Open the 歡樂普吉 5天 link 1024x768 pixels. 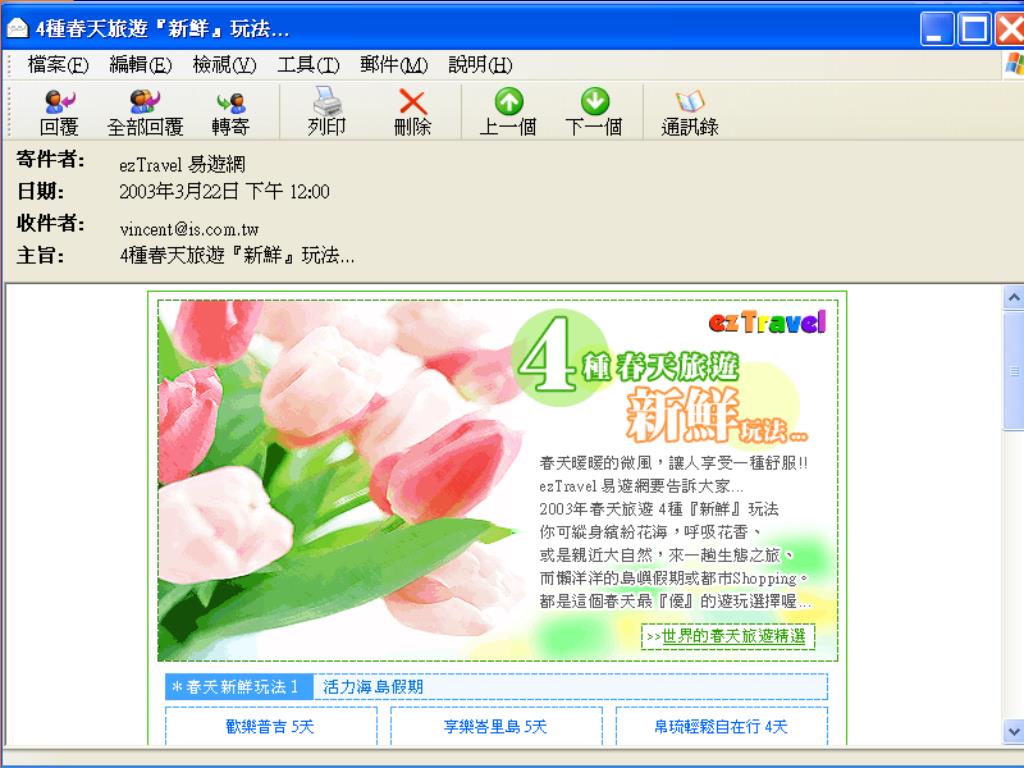(x=270, y=726)
